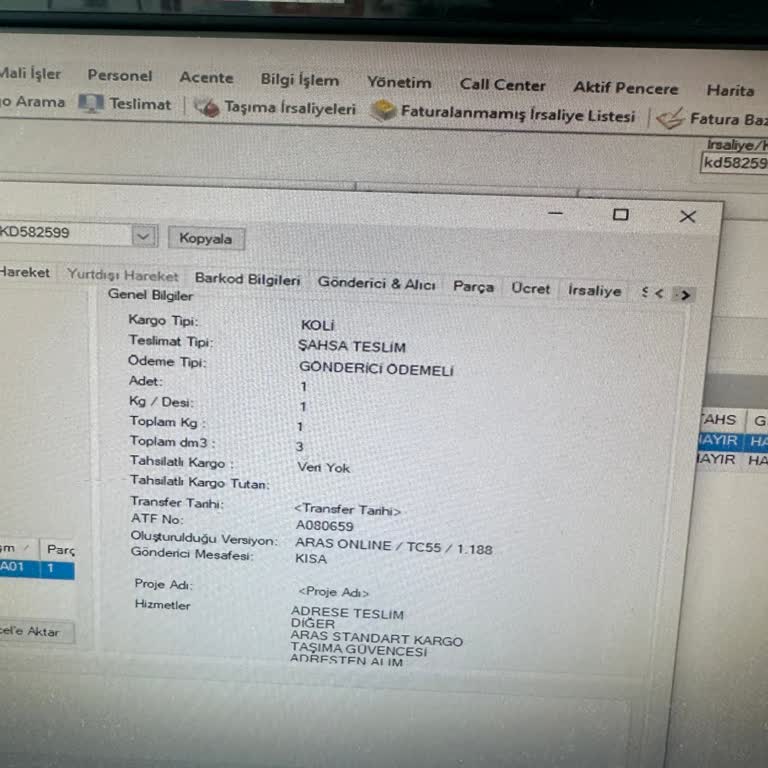Click the Taşıma İrsaliyeleri toolbar icon

[x=206, y=107]
